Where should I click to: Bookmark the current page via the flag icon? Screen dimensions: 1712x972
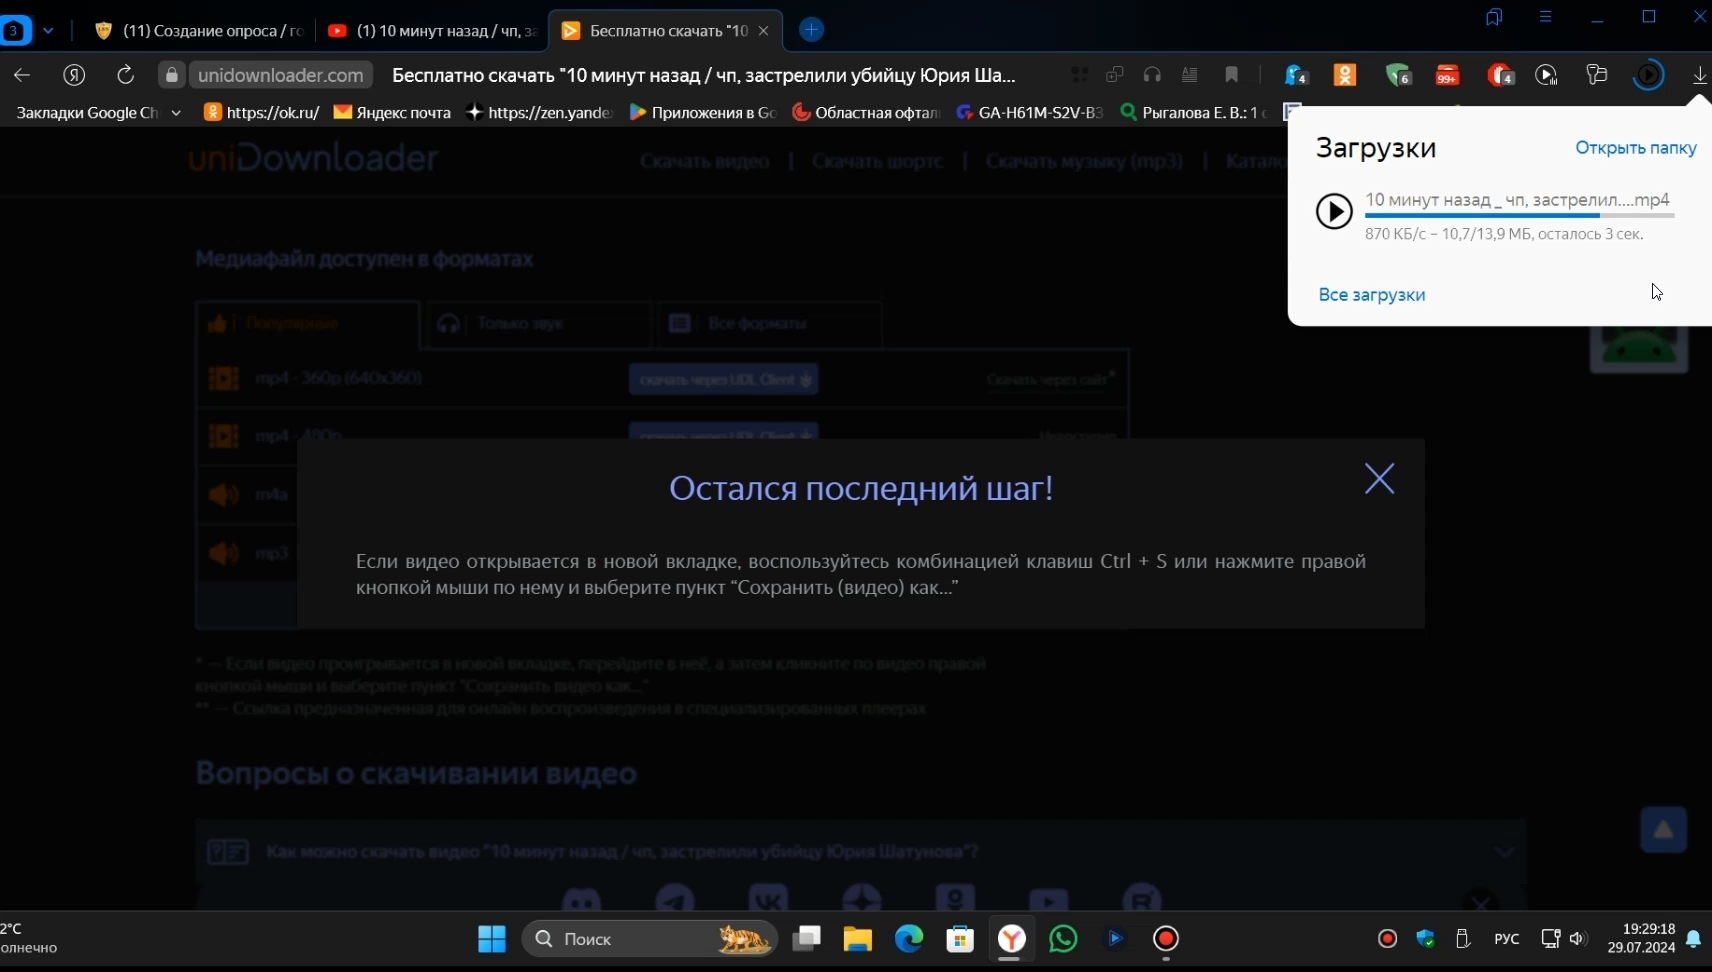click(1231, 75)
